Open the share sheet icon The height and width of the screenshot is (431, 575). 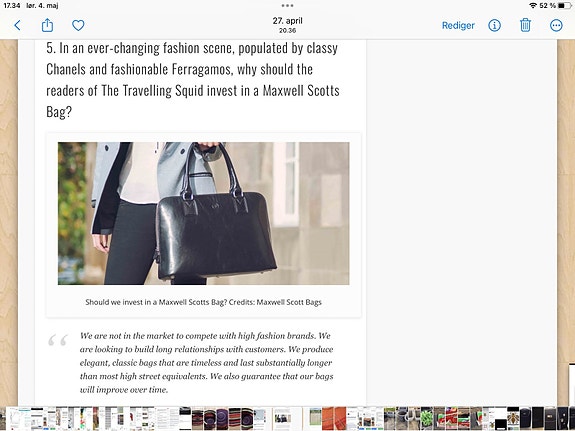[47, 25]
